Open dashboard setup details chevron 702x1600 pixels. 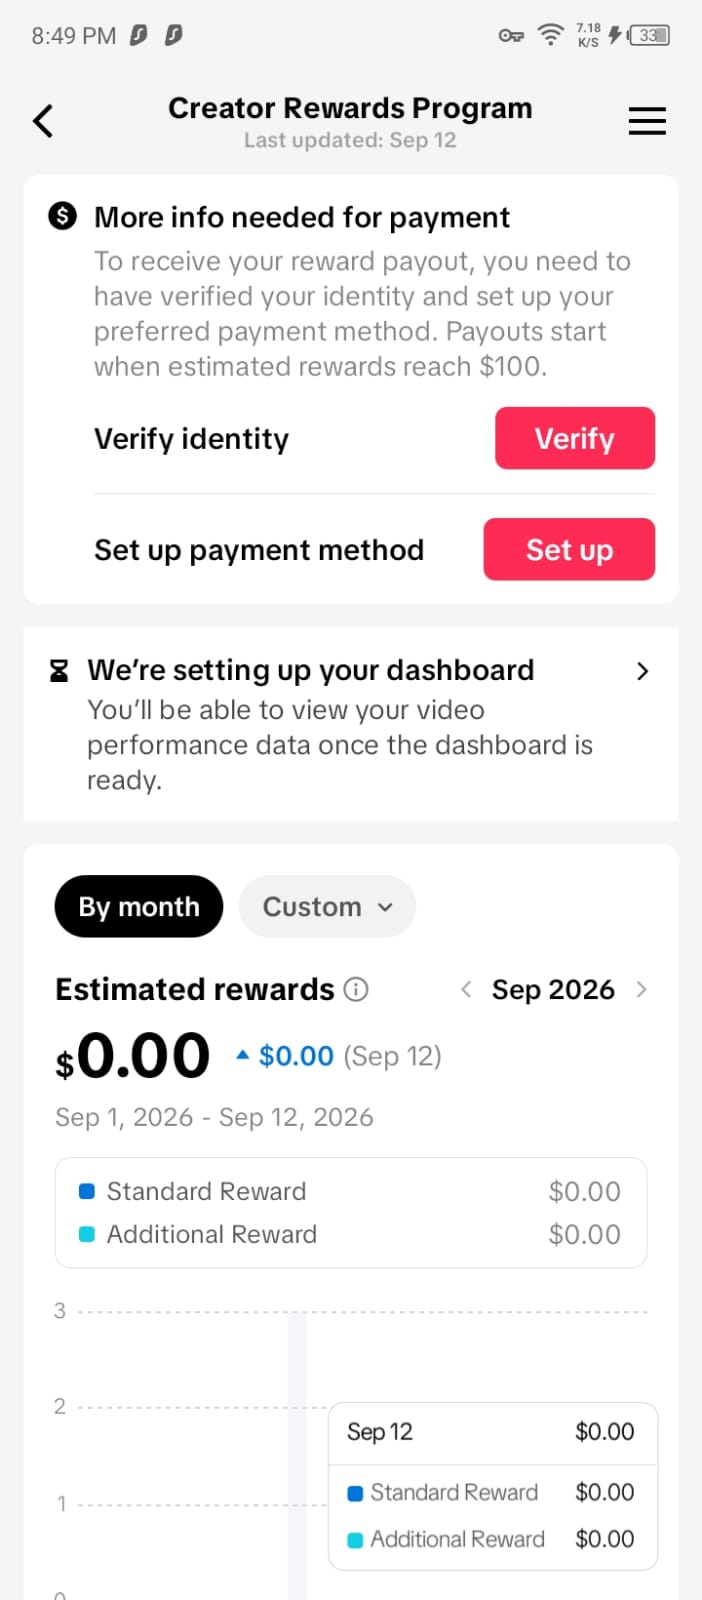coord(643,671)
